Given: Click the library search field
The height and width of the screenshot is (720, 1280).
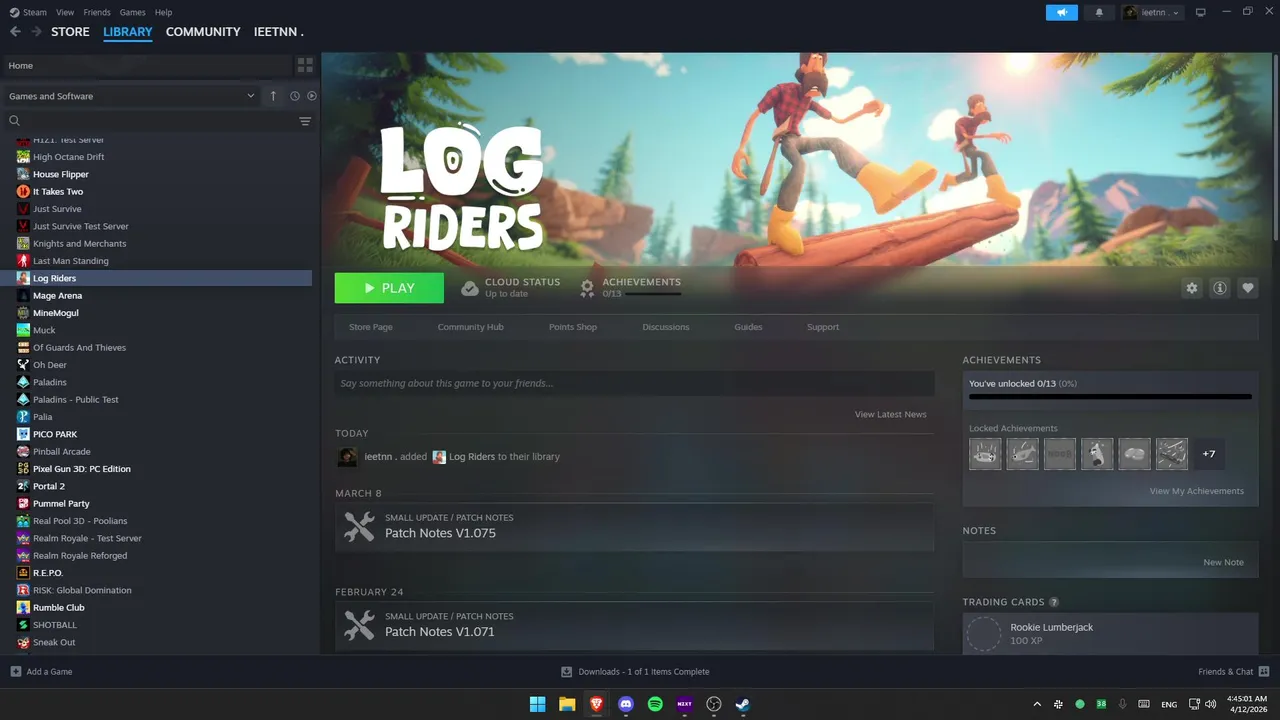Looking at the screenshot, I should [x=150, y=121].
